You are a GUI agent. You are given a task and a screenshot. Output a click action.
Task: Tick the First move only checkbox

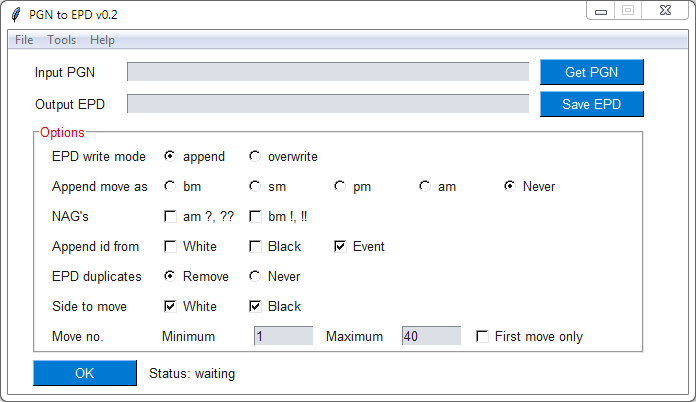(484, 337)
